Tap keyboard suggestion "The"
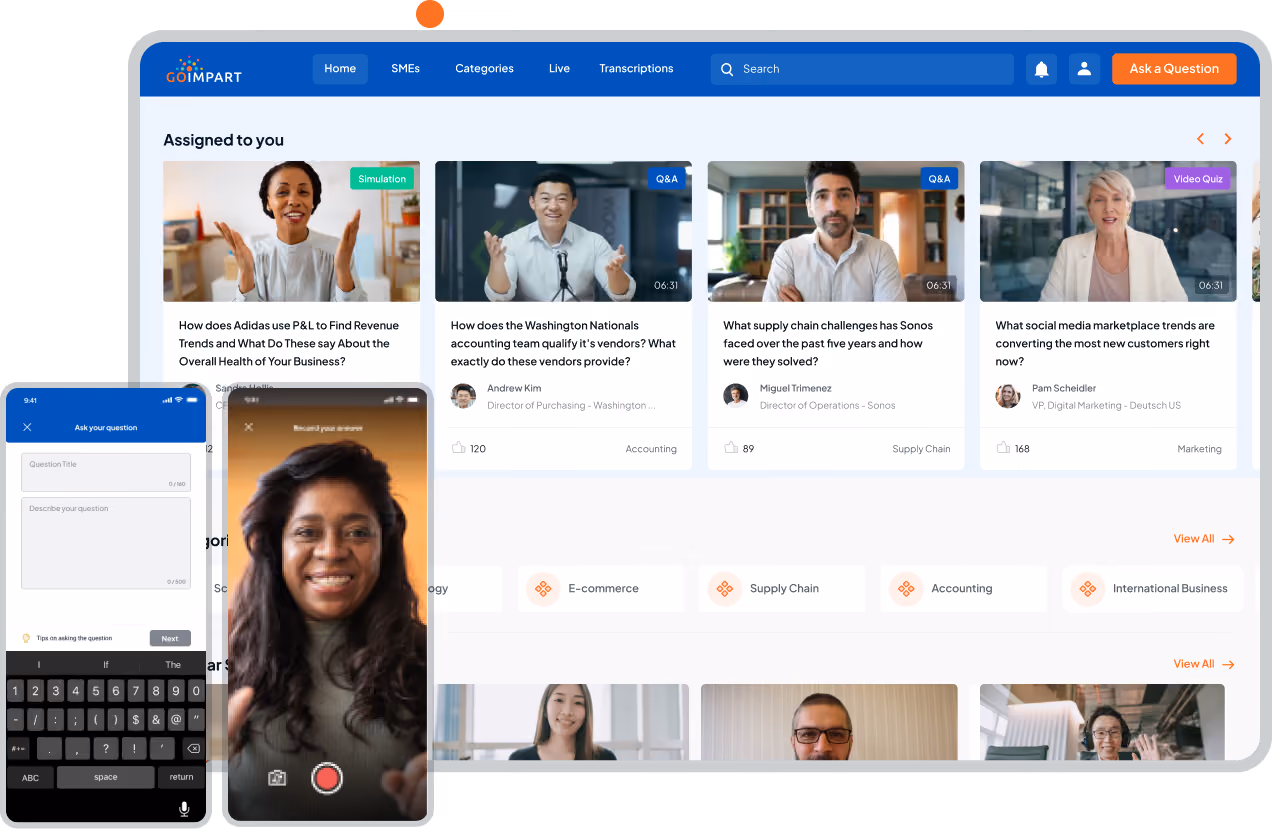Image resolution: width=1272 pixels, height=829 pixels. (173, 665)
